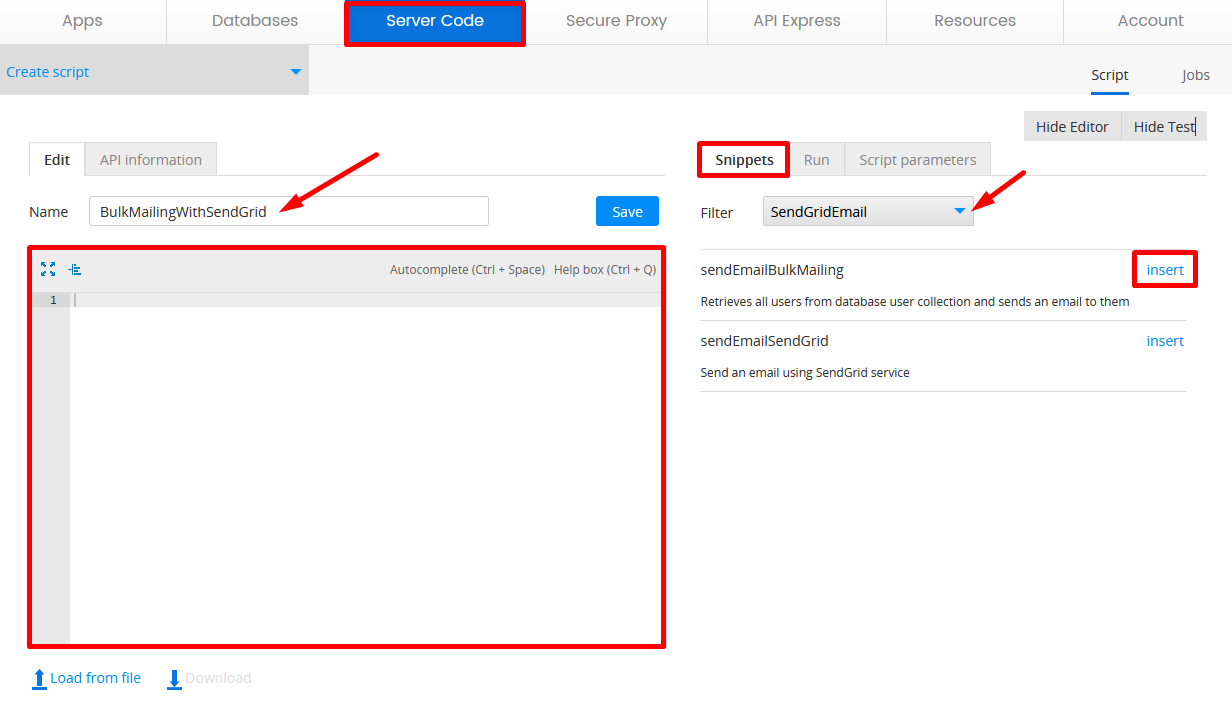Select the Edit tab
1232x701 pixels.
click(x=57, y=159)
